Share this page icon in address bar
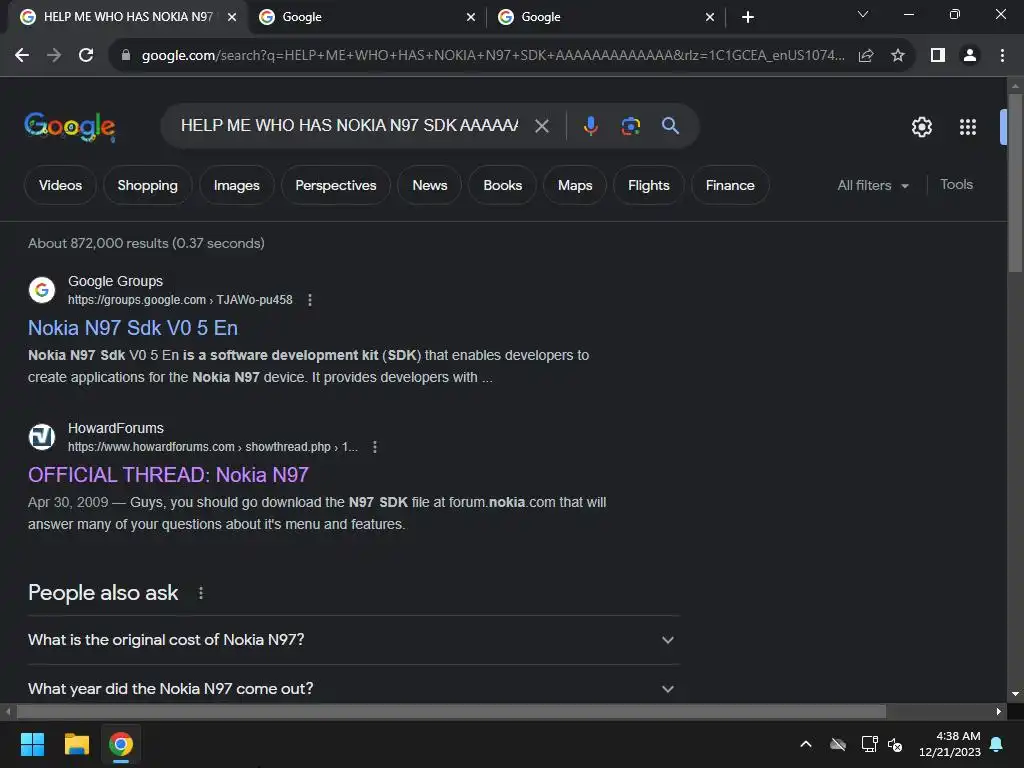The image size is (1024, 768). click(x=866, y=56)
